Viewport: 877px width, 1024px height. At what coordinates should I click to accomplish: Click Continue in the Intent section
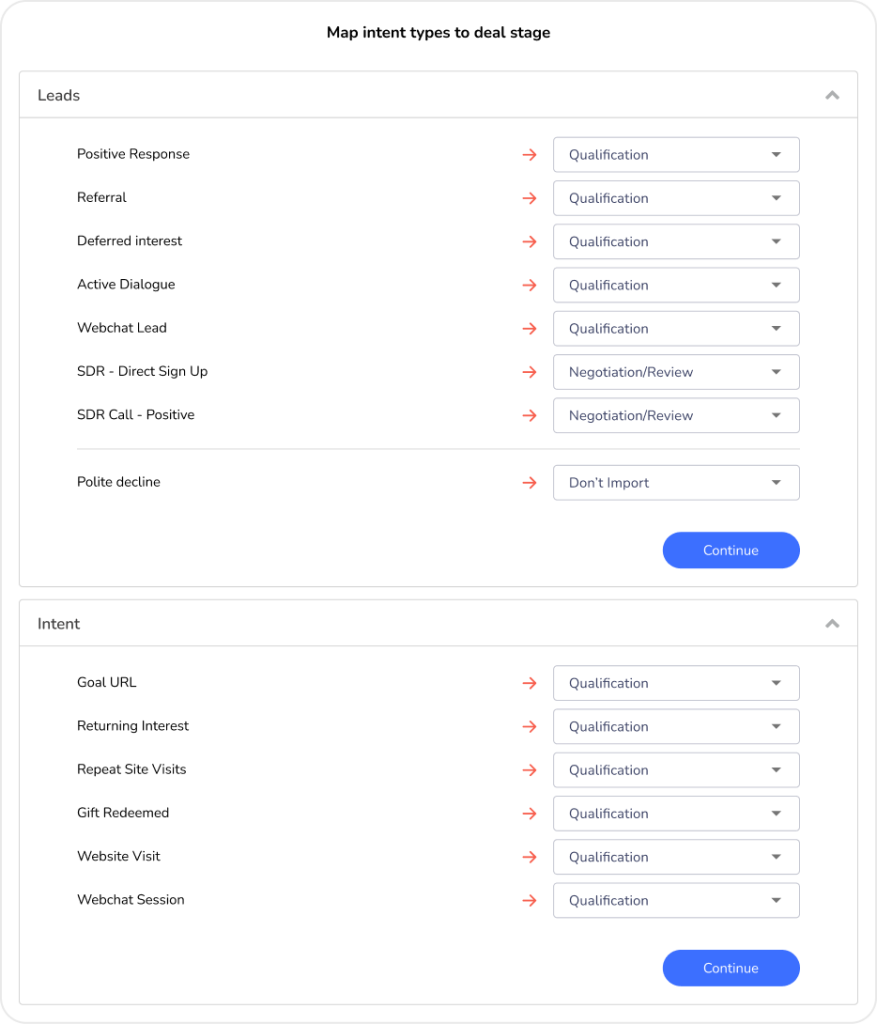pyautogui.click(x=731, y=968)
